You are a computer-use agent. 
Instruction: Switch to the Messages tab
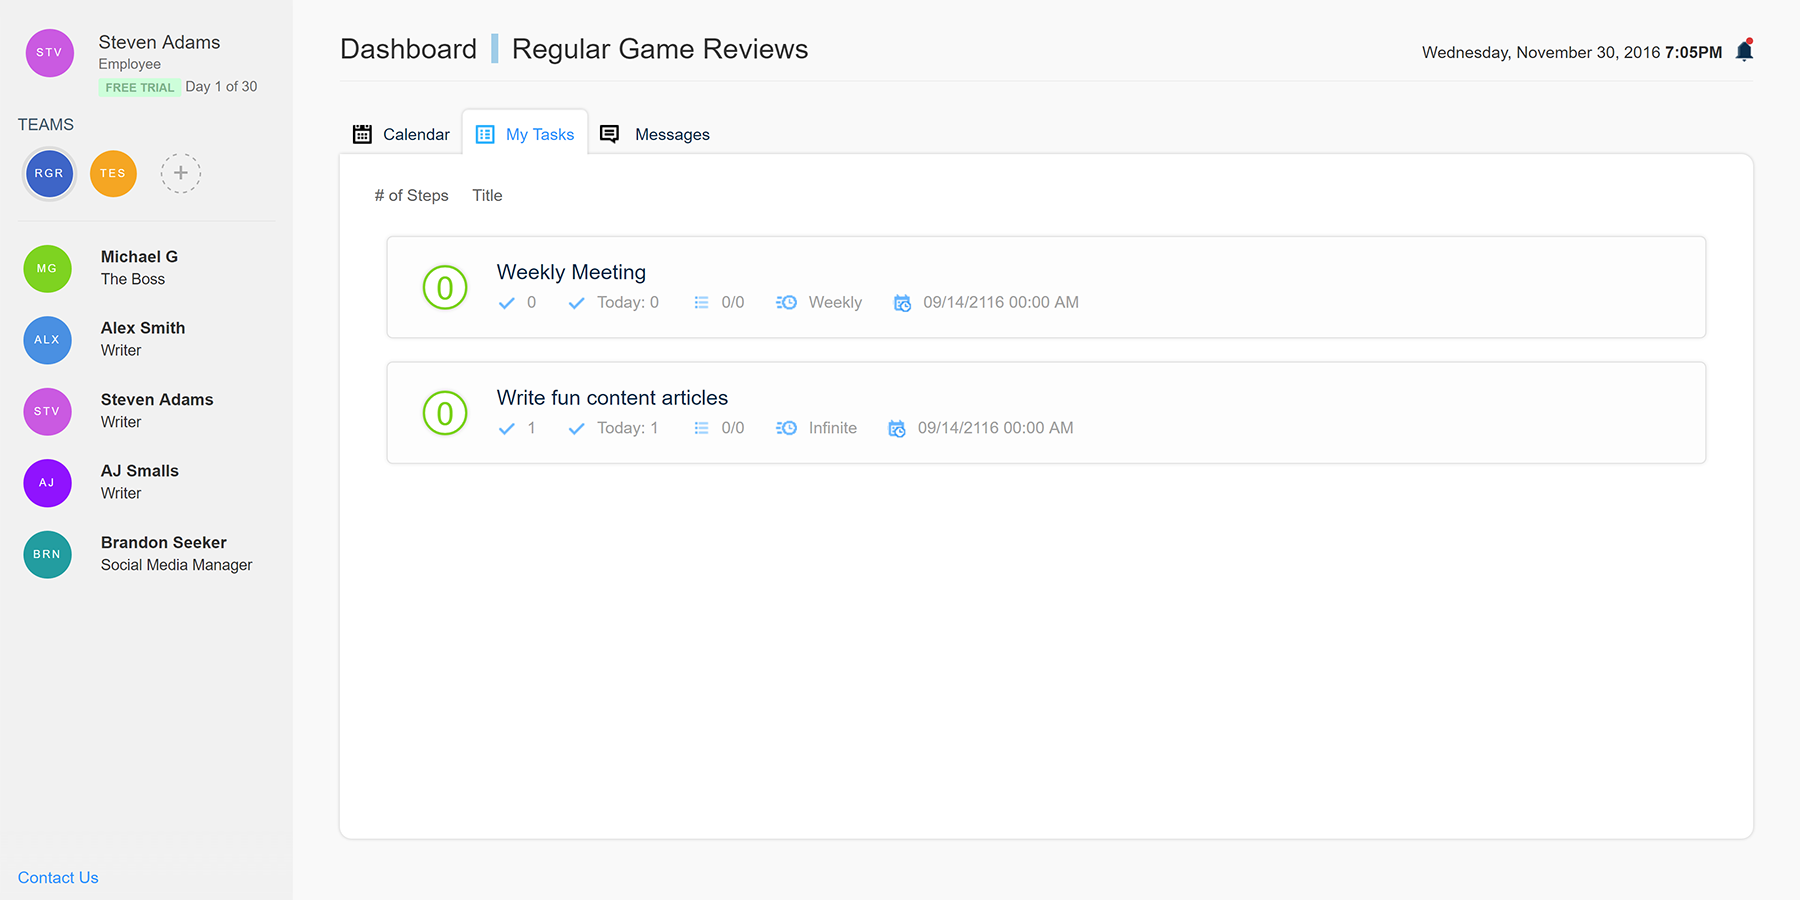pos(655,134)
